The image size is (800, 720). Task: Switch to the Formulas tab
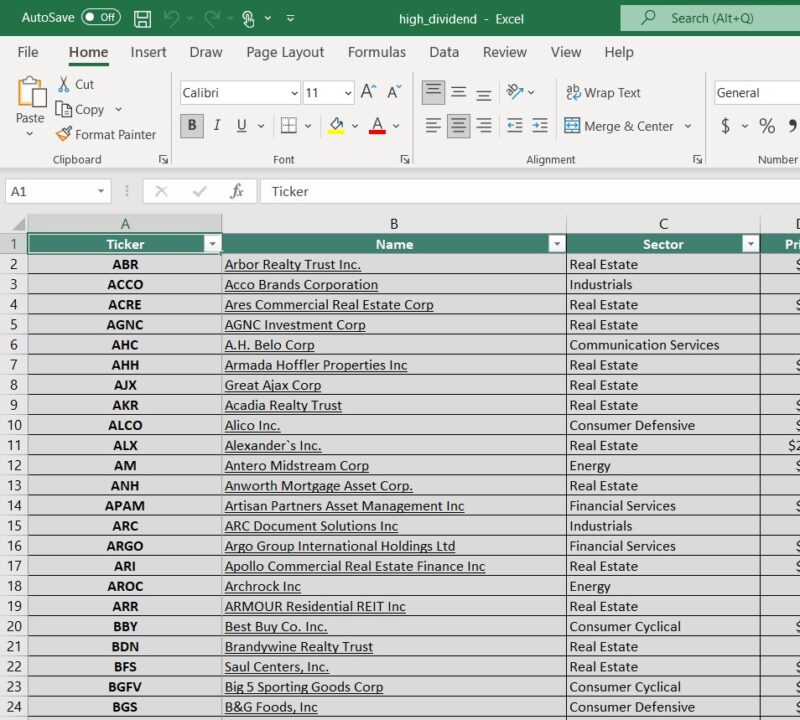pos(376,52)
